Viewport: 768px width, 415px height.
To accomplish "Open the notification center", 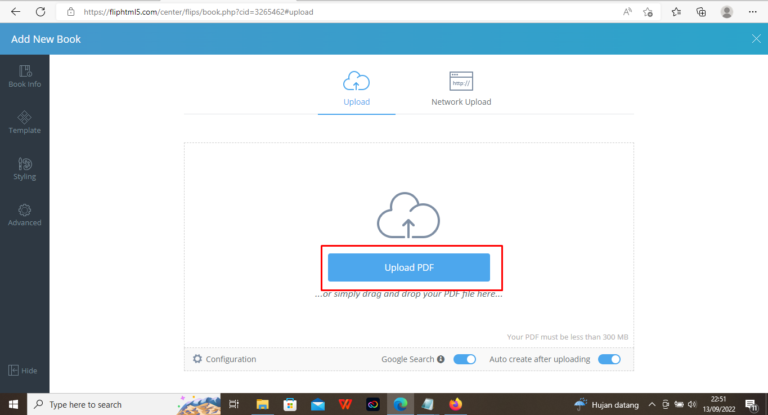I will tap(751, 405).
